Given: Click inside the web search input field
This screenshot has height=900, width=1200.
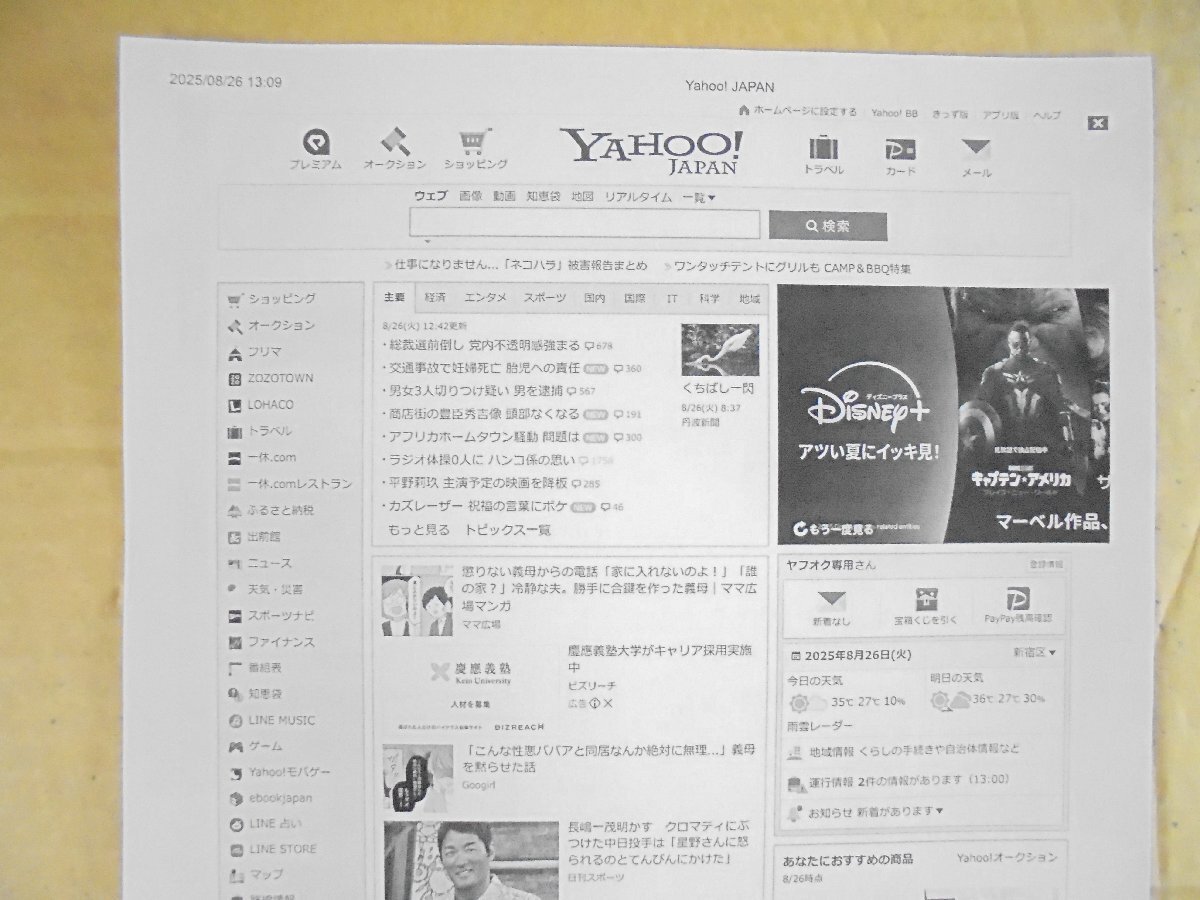Looking at the screenshot, I should 584,225.
